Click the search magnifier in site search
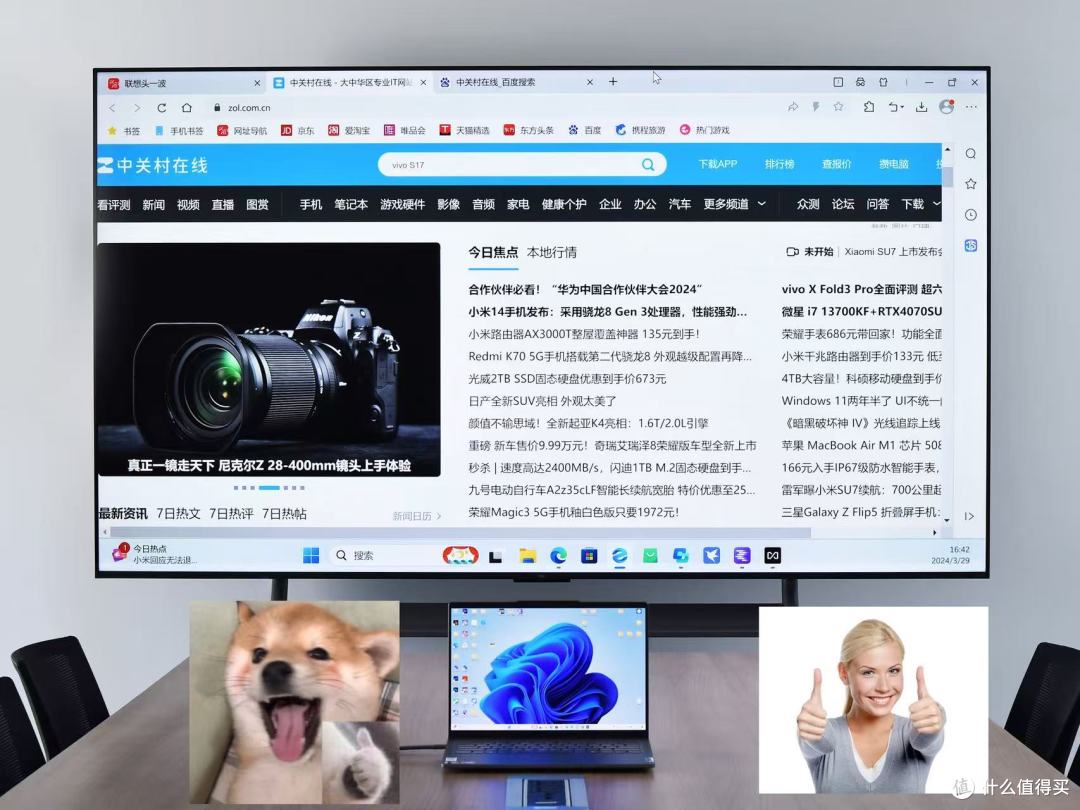 (x=648, y=165)
